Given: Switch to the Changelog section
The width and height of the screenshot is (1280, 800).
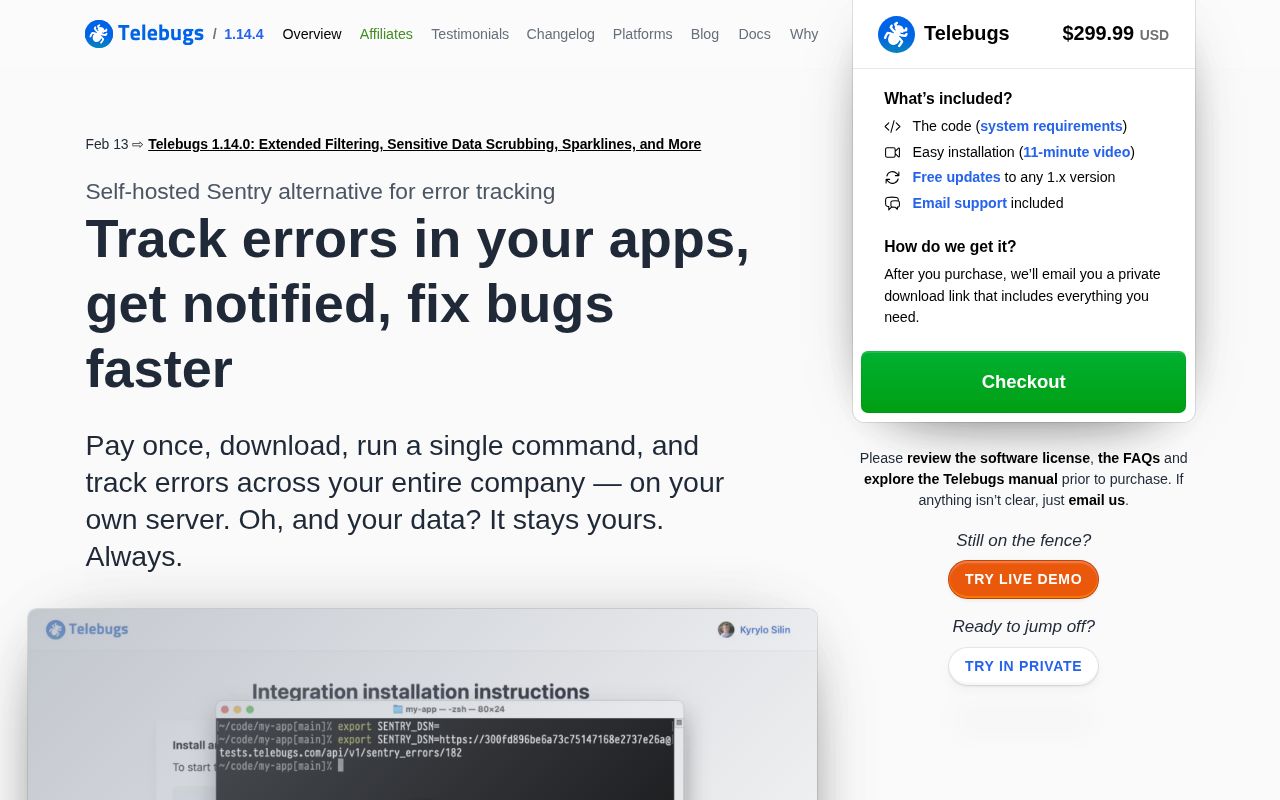Looking at the screenshot, I should point(560,34).
